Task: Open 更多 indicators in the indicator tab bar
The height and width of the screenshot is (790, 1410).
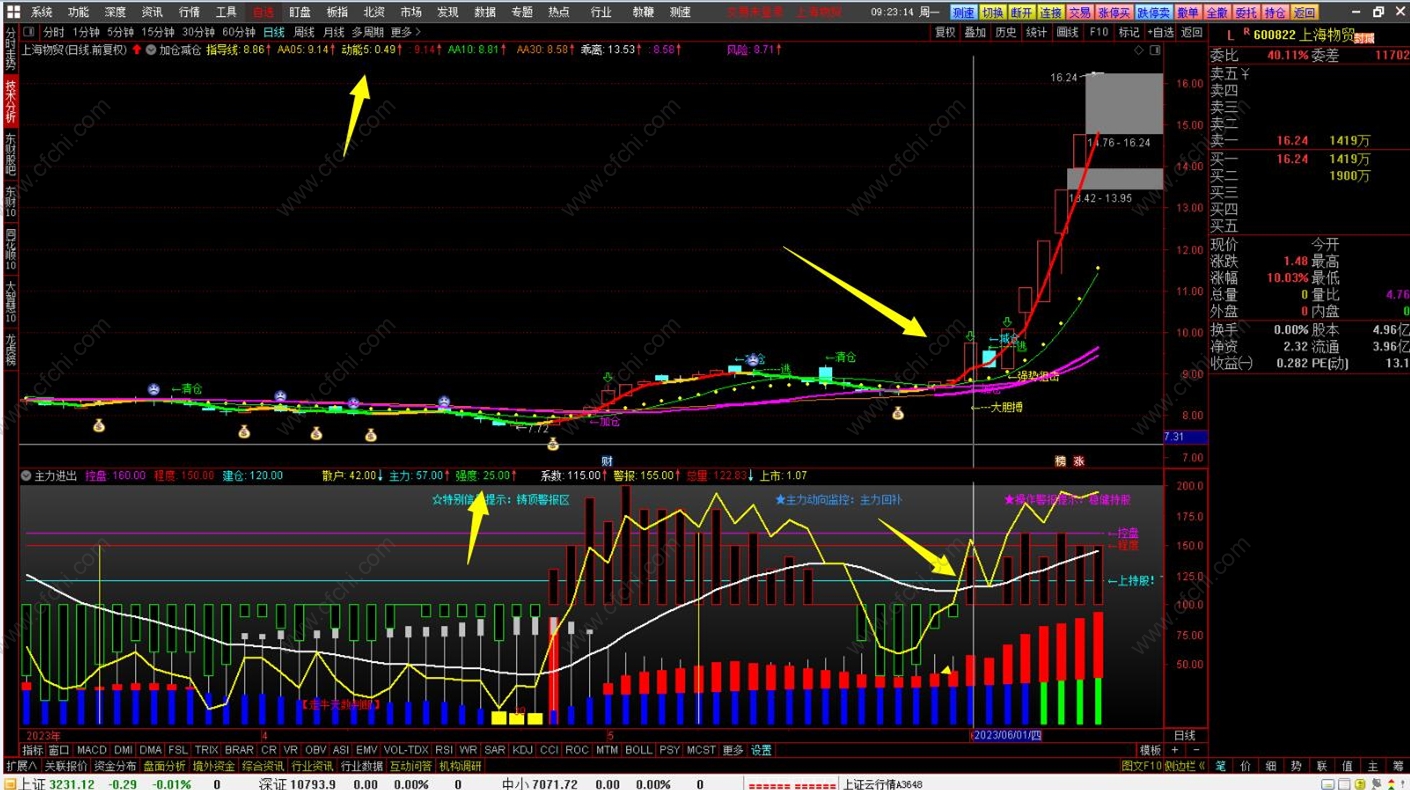Action: point(733,750)
